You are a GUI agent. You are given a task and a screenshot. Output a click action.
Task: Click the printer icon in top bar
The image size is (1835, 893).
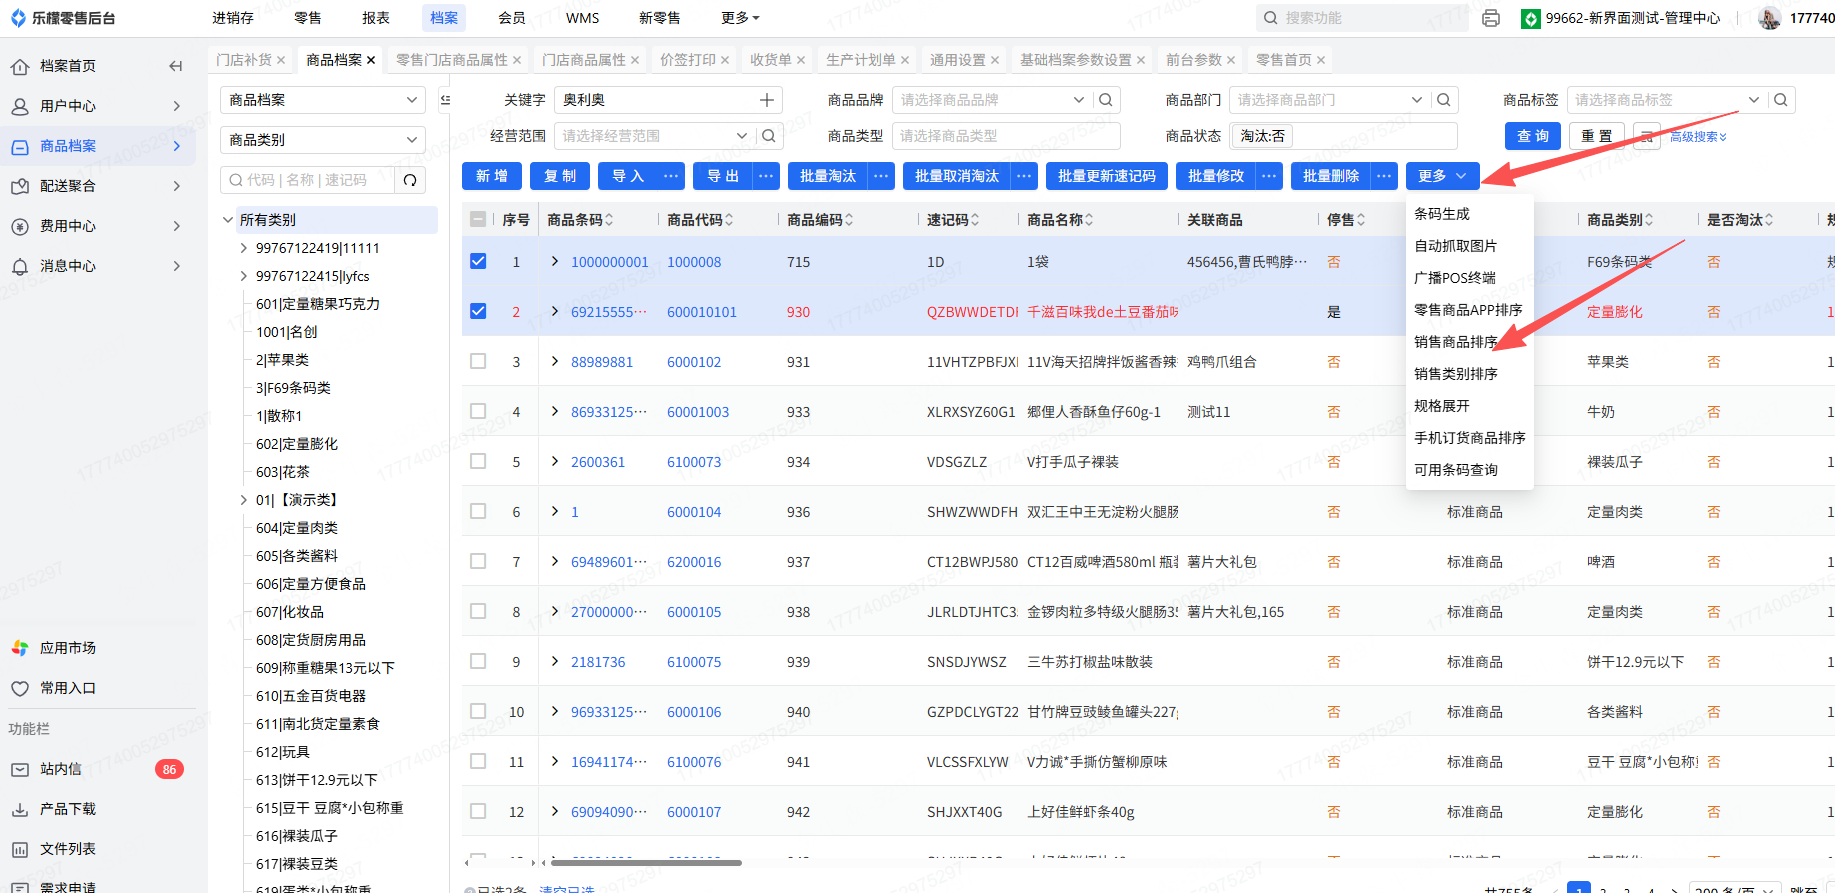1491,18
